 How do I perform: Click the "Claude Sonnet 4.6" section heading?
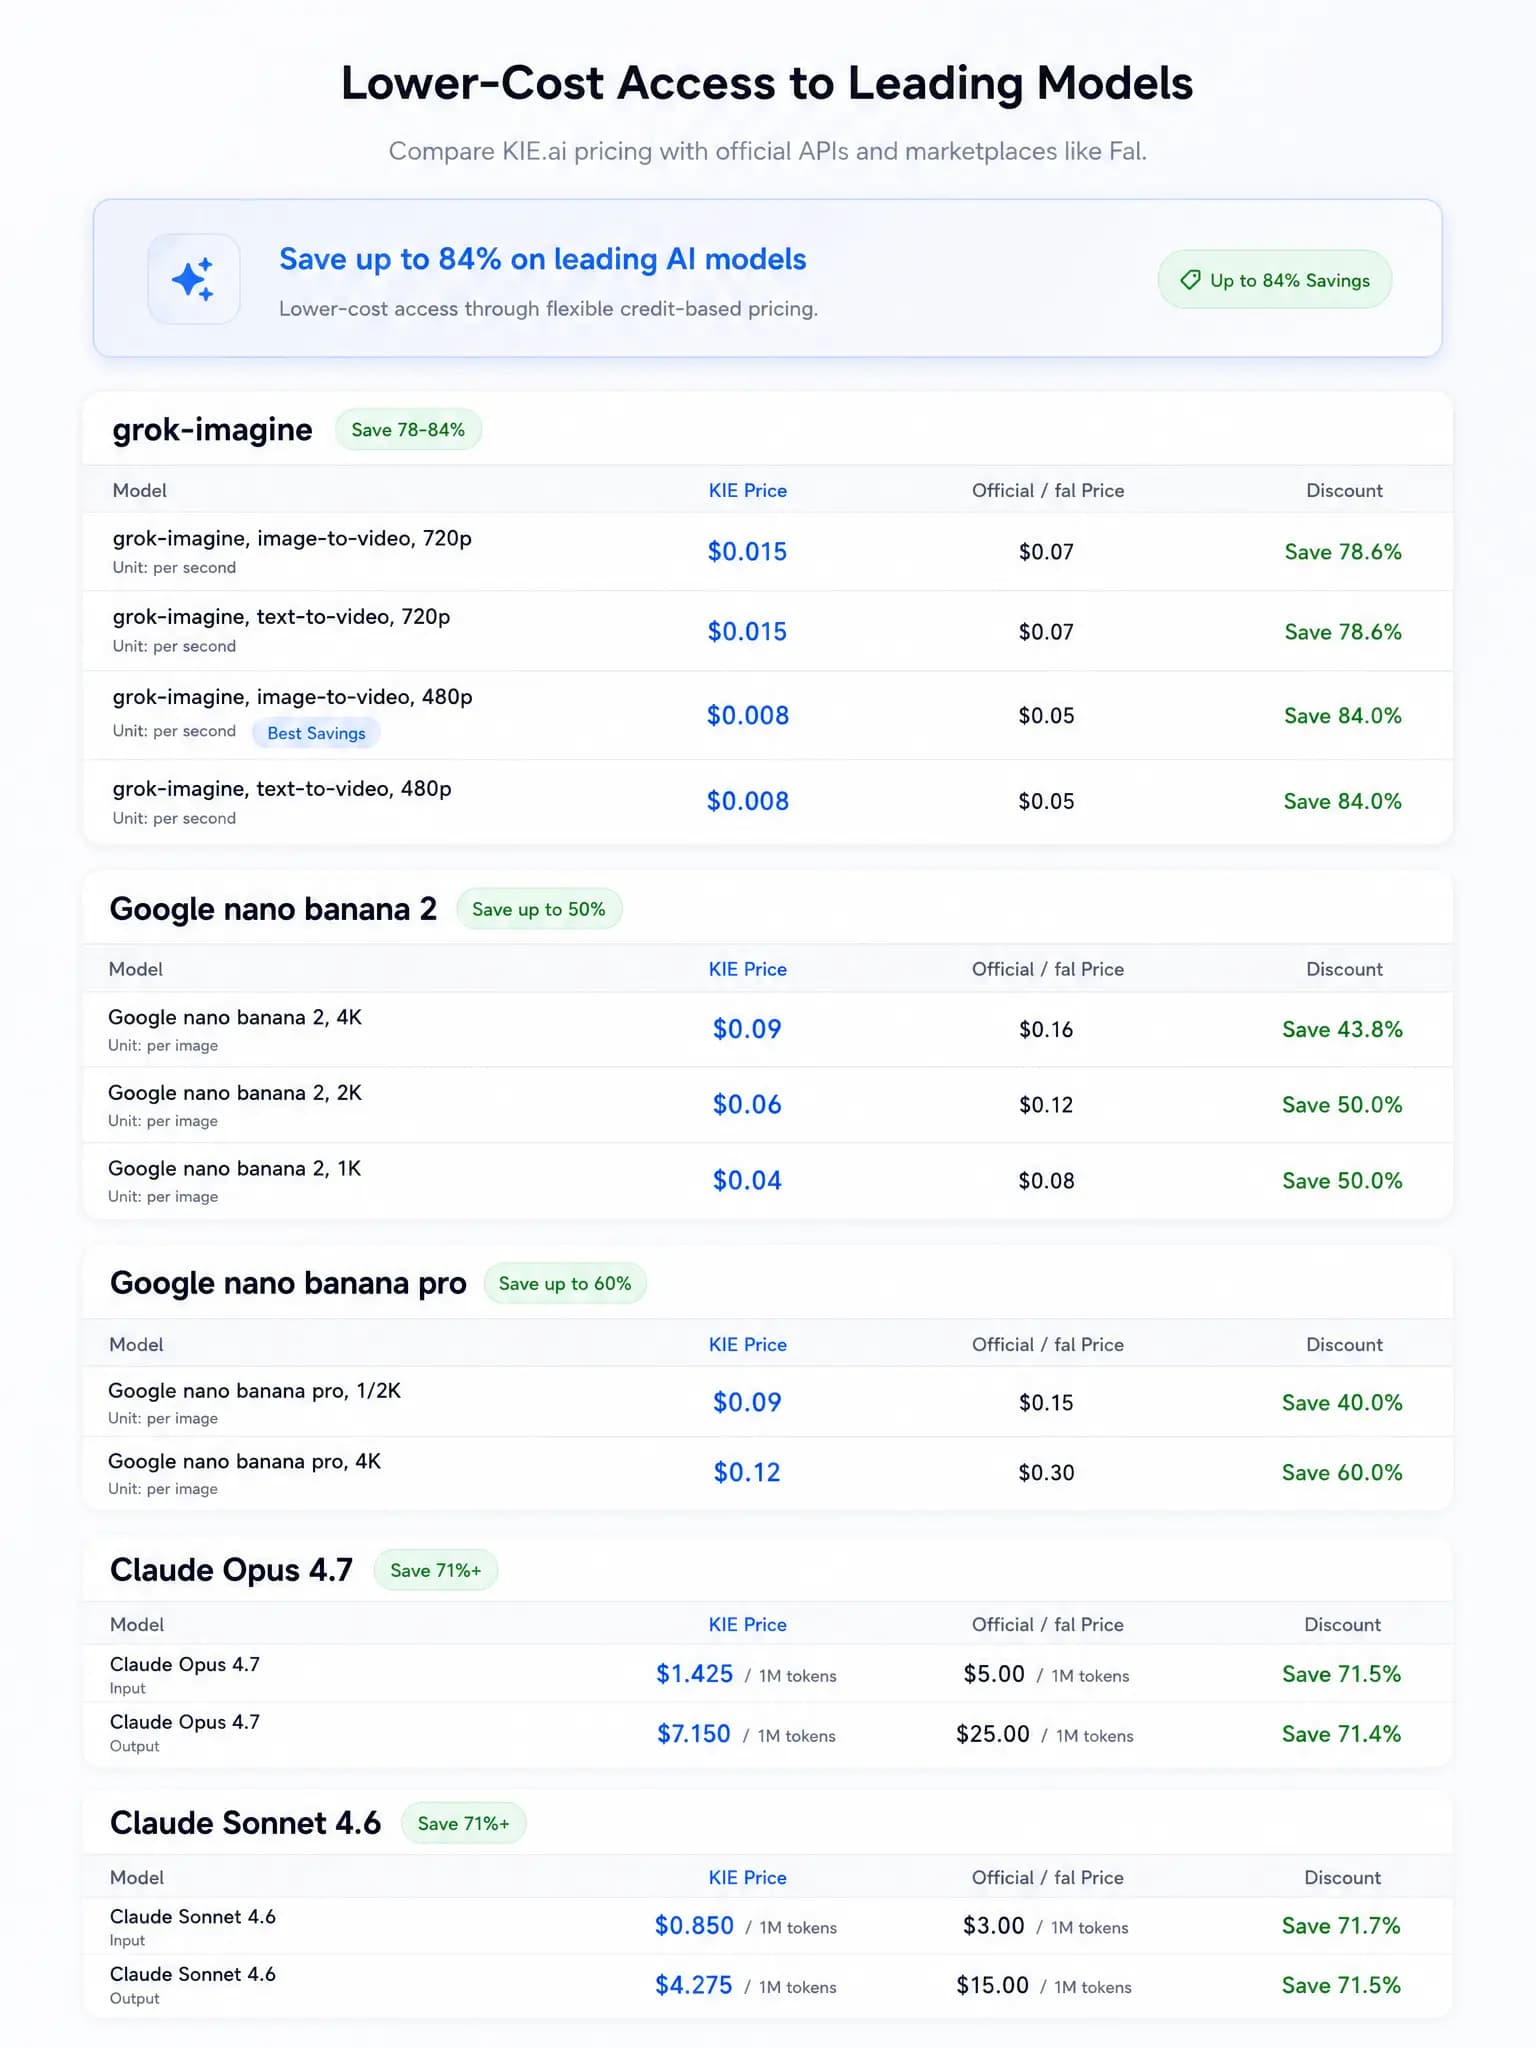click(x=245, y=1823)
